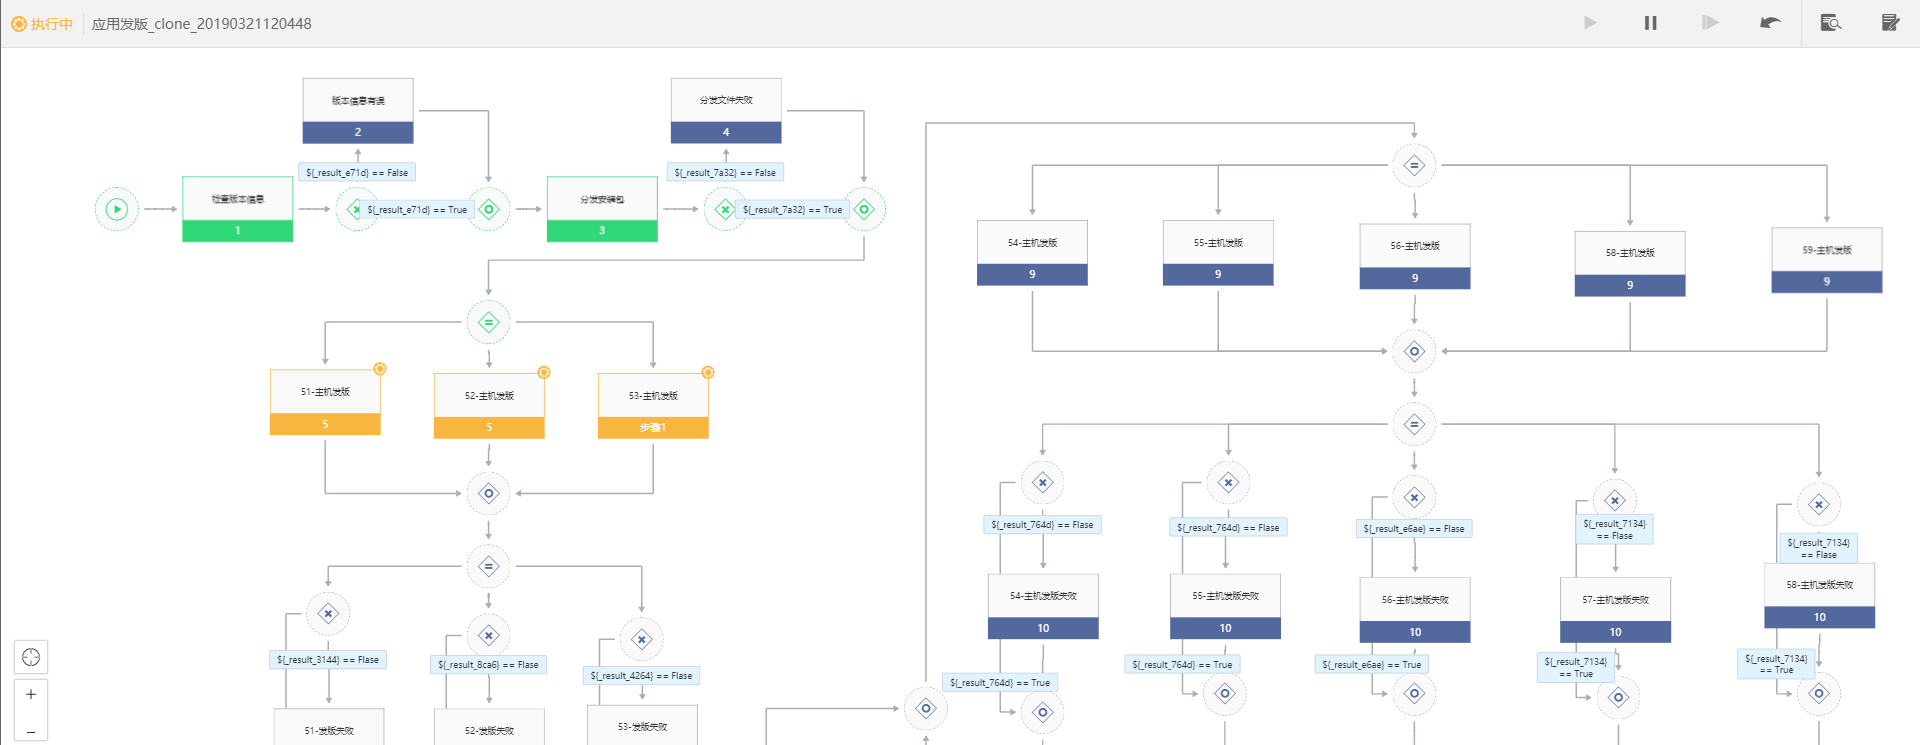Open the view task details icon
The width and height of the screenshot is (1920, 745).
tap(1831, 23)
